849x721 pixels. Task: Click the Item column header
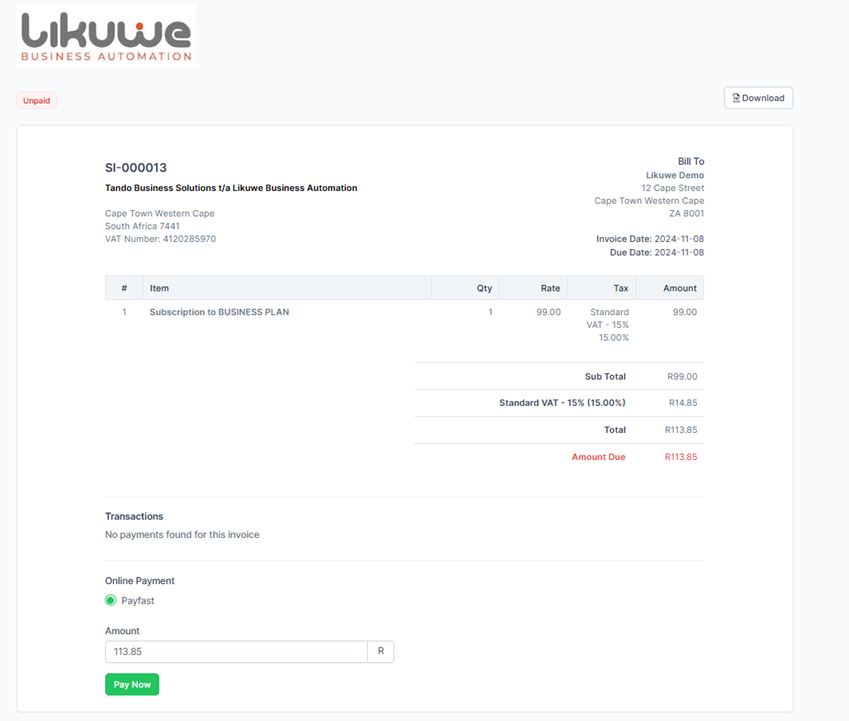(x=159, y=288)
